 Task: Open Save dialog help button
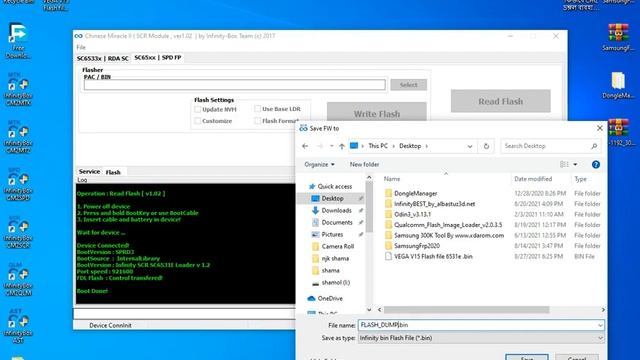(x=596, y=164)
